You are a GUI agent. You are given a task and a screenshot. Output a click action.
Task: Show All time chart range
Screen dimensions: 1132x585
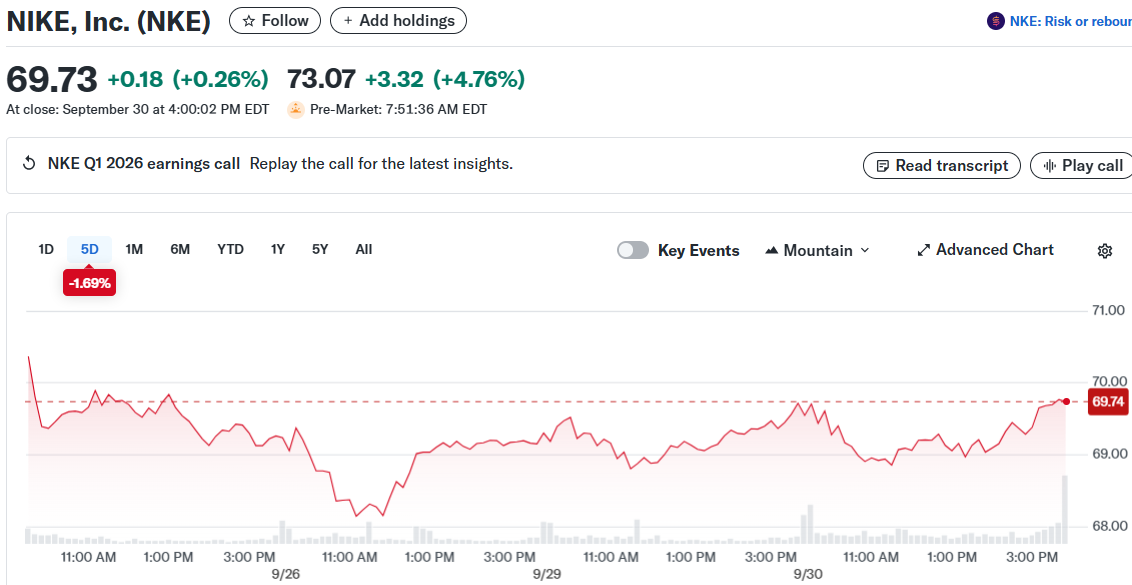(x=364, y=249)
